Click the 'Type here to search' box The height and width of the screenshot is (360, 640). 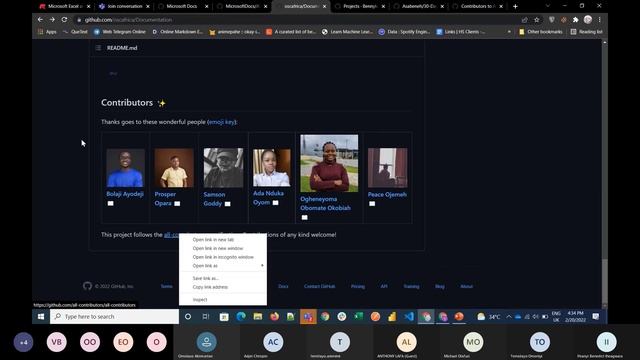(x=114, y=316)
